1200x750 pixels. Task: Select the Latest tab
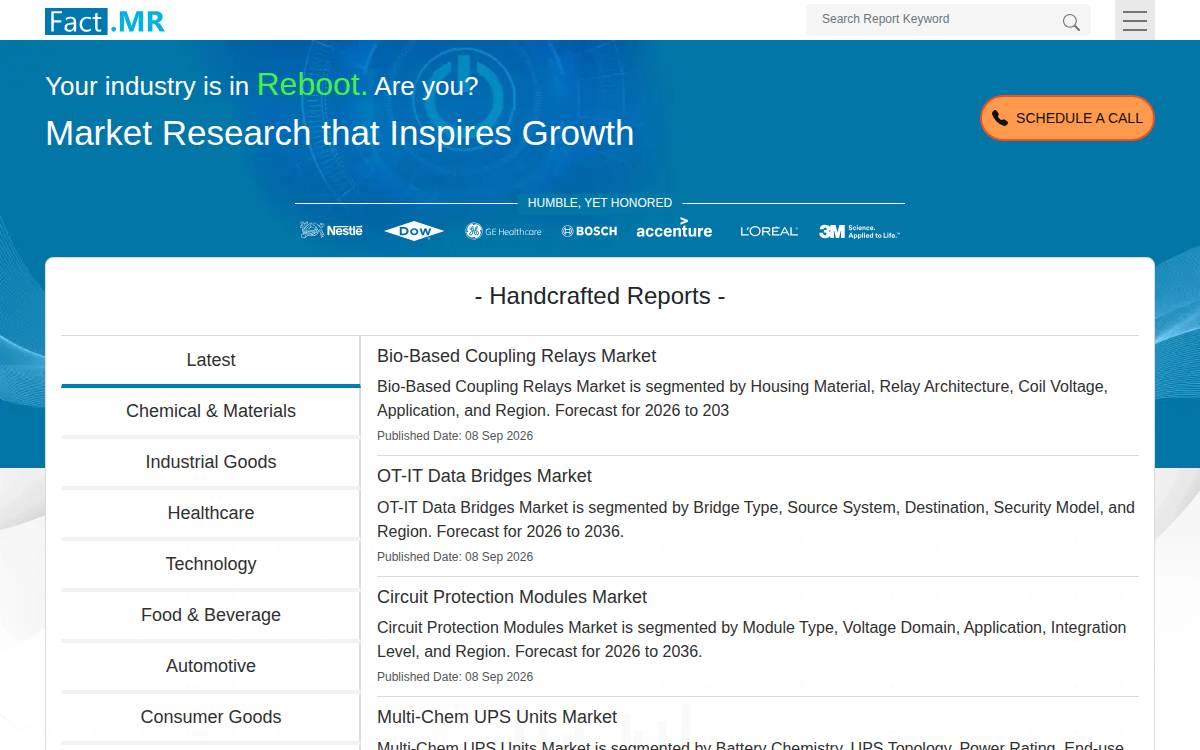[211, 361]
